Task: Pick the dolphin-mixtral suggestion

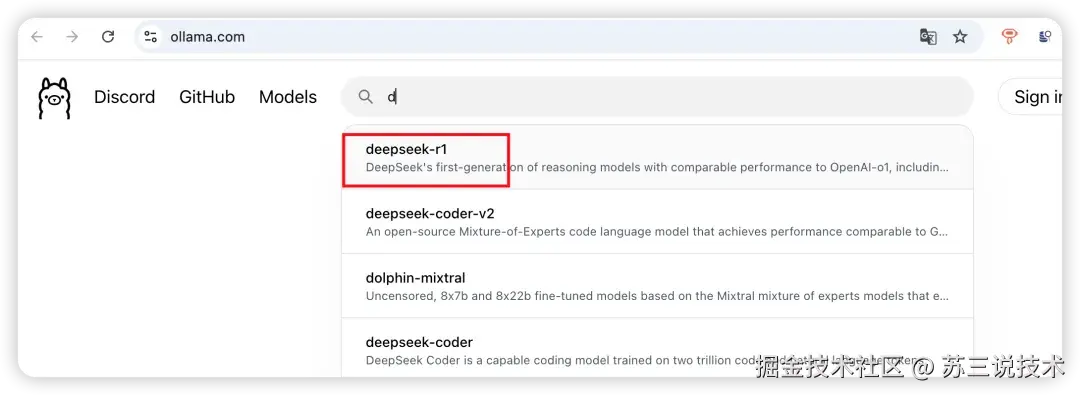Action: [x=657, y=286]
